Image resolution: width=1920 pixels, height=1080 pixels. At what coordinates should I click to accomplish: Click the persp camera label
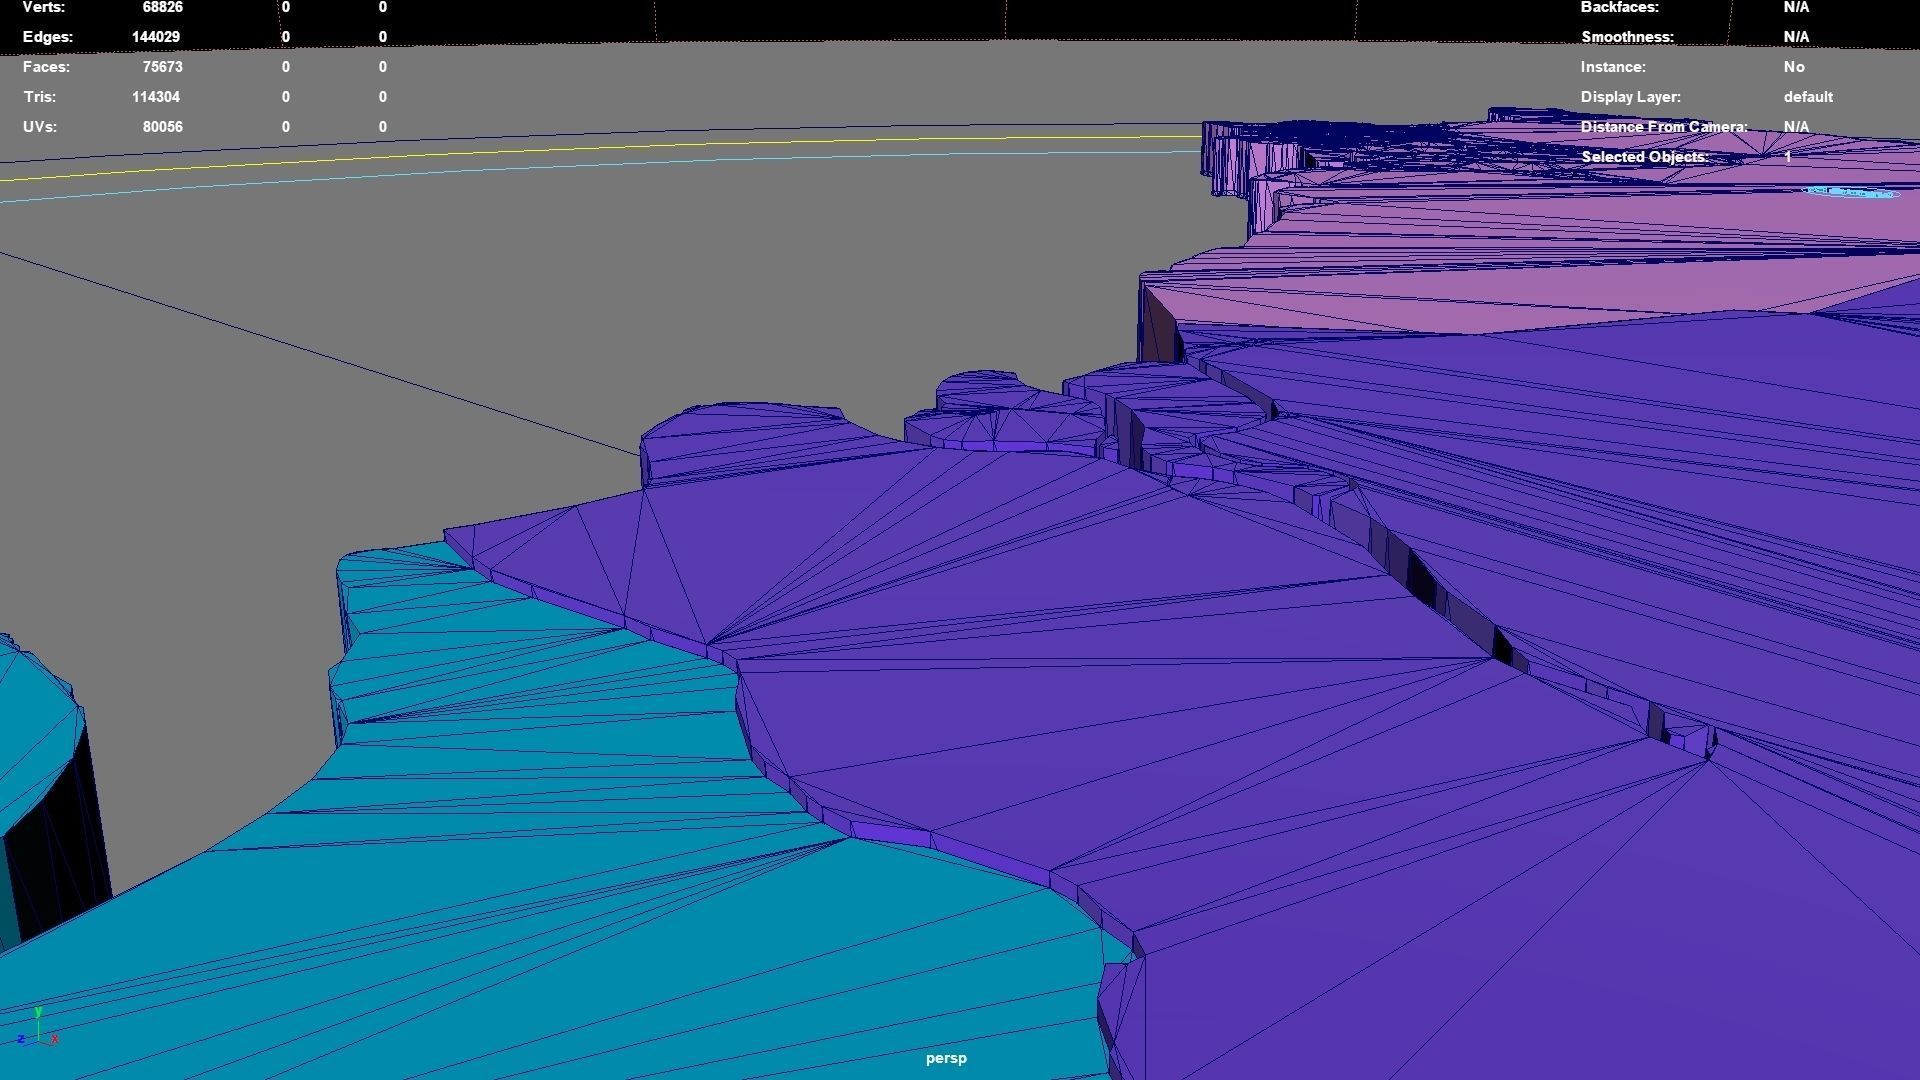pos(945,1057)
